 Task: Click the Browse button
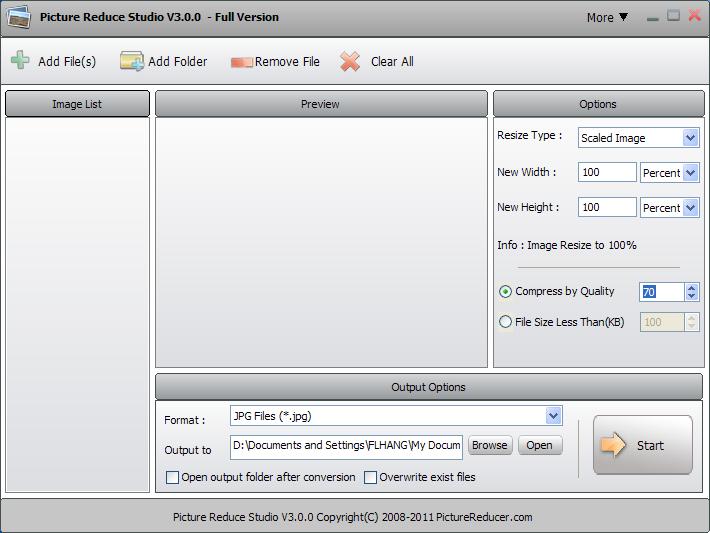(x=489, y=446)
